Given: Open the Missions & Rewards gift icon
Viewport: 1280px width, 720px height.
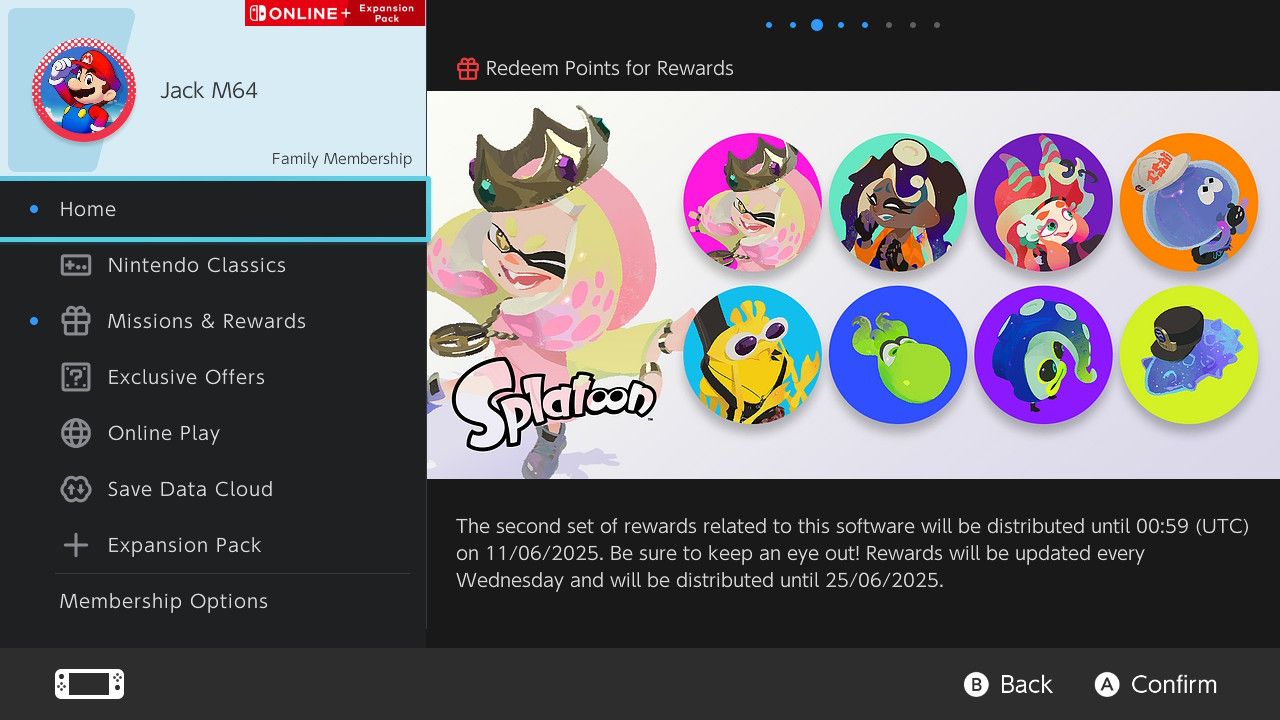Looking at the screenshot, I should tap(75, 321).
